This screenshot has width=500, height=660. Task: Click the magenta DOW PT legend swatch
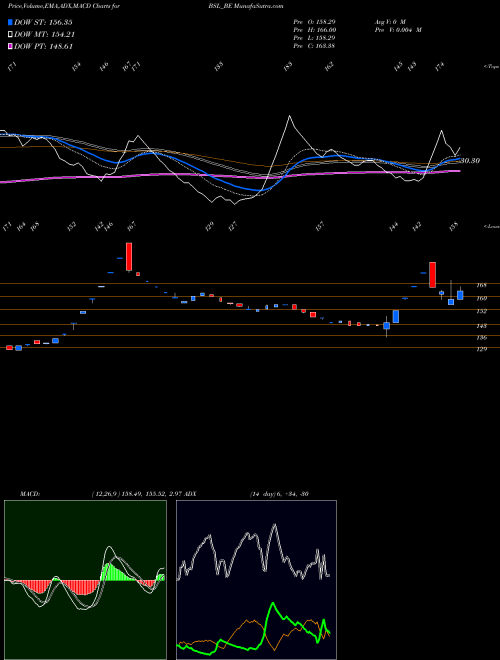click(x=11, y=46)
